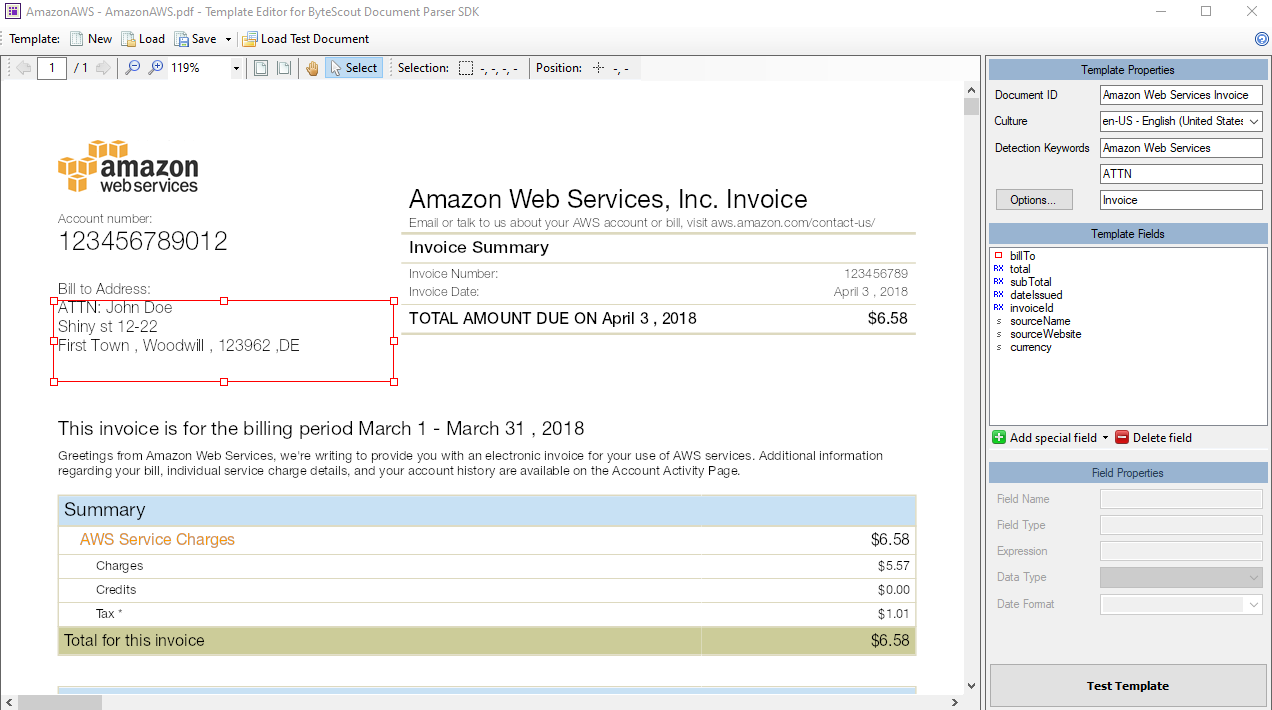Open the zoom percentage dropdown
This screenshot has width=1272, height=710.
click(236, 68)
